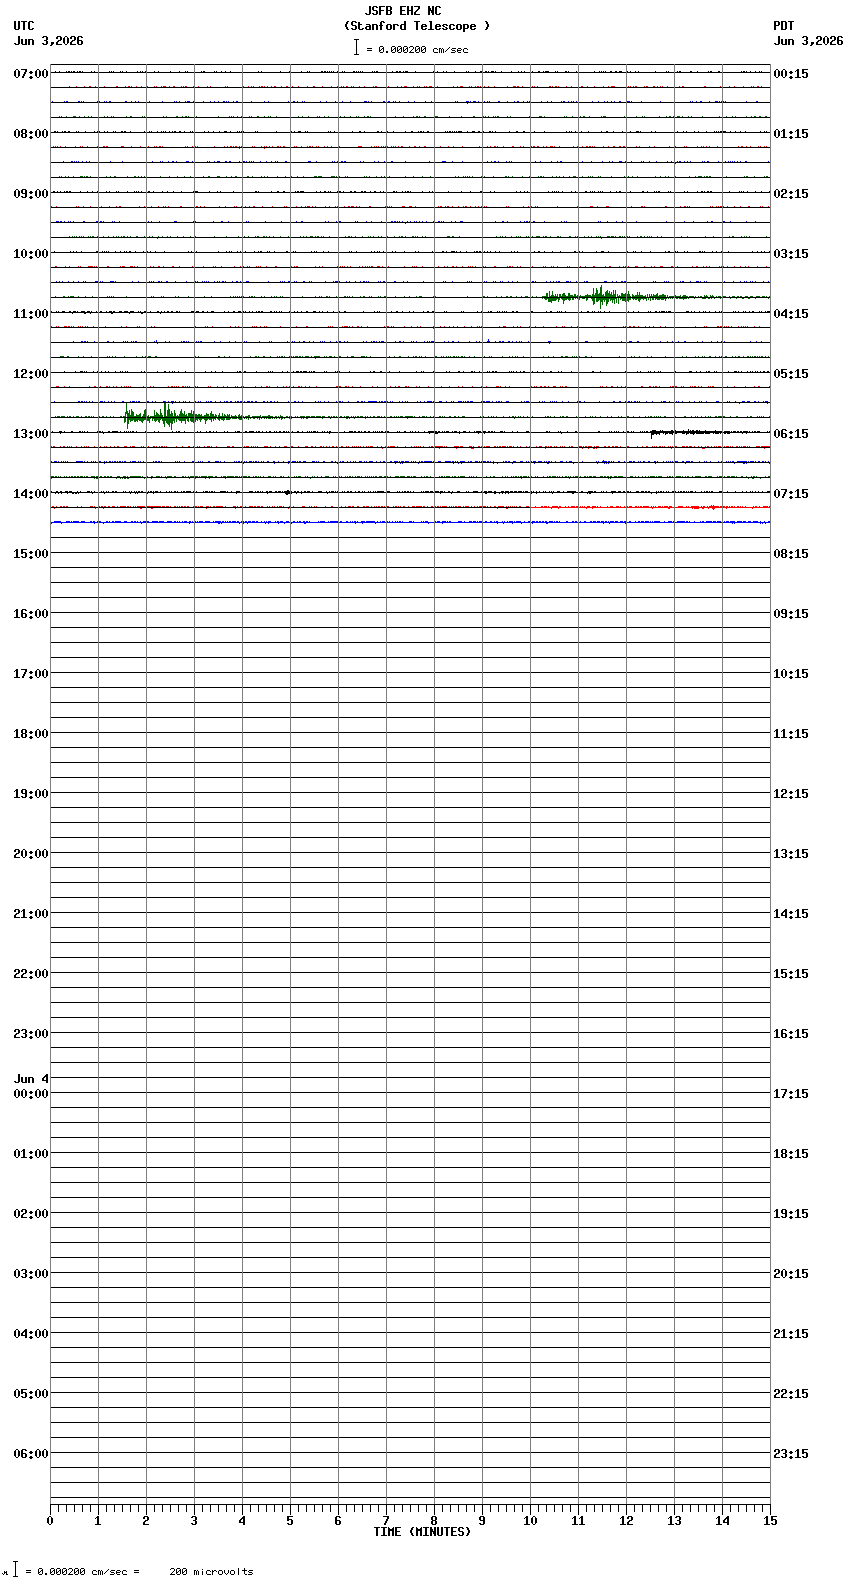850x1584 pixels.
Task: Click the '13:00' UTC time label
Action: click(x=31, y=434)
